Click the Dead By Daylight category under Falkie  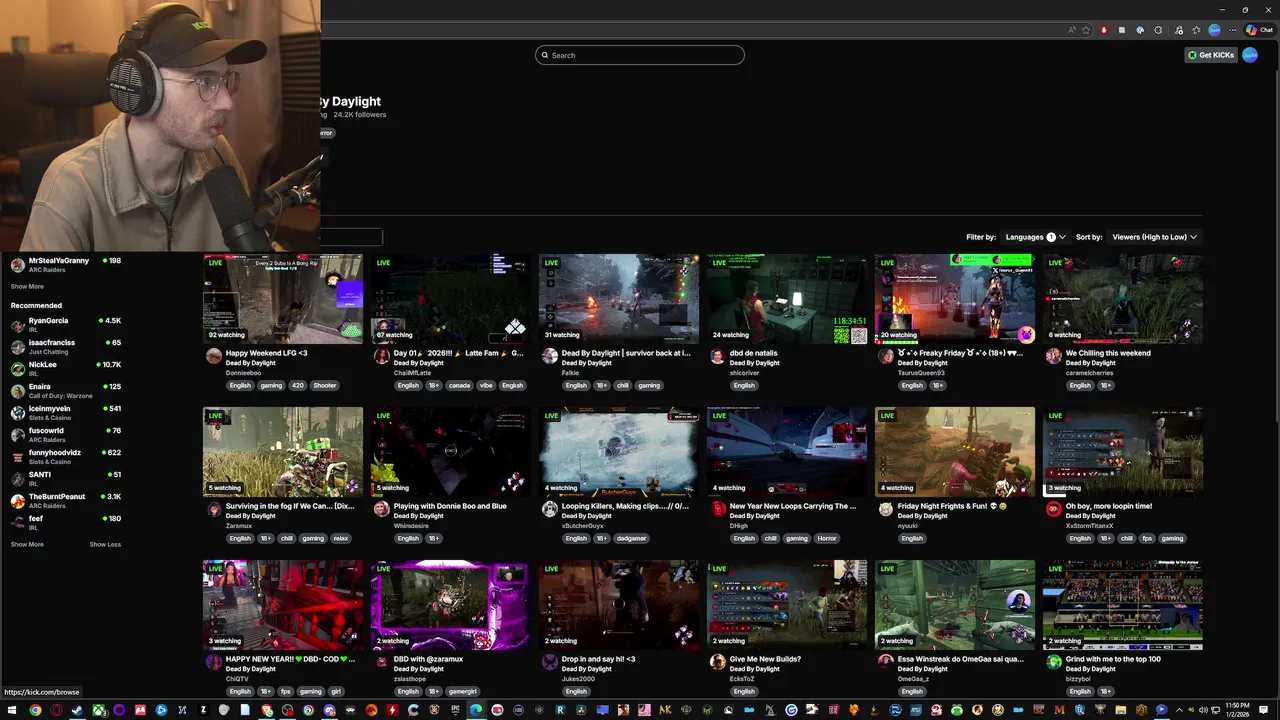pyautogui.click(x=586, y=363)
